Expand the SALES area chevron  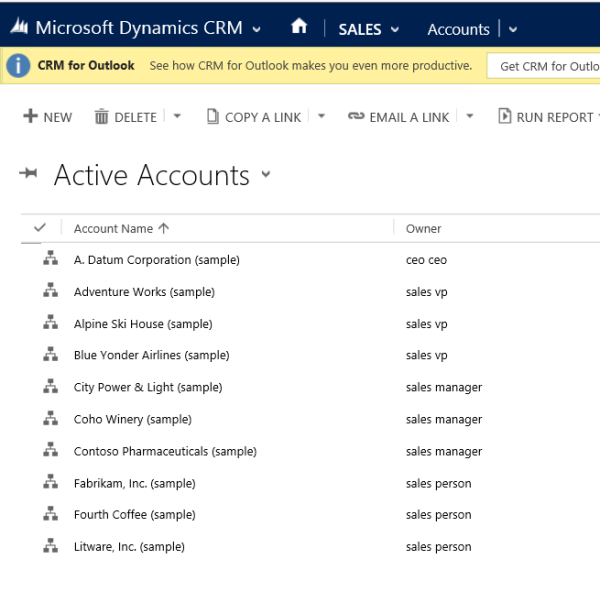click(x=395, y=29)
